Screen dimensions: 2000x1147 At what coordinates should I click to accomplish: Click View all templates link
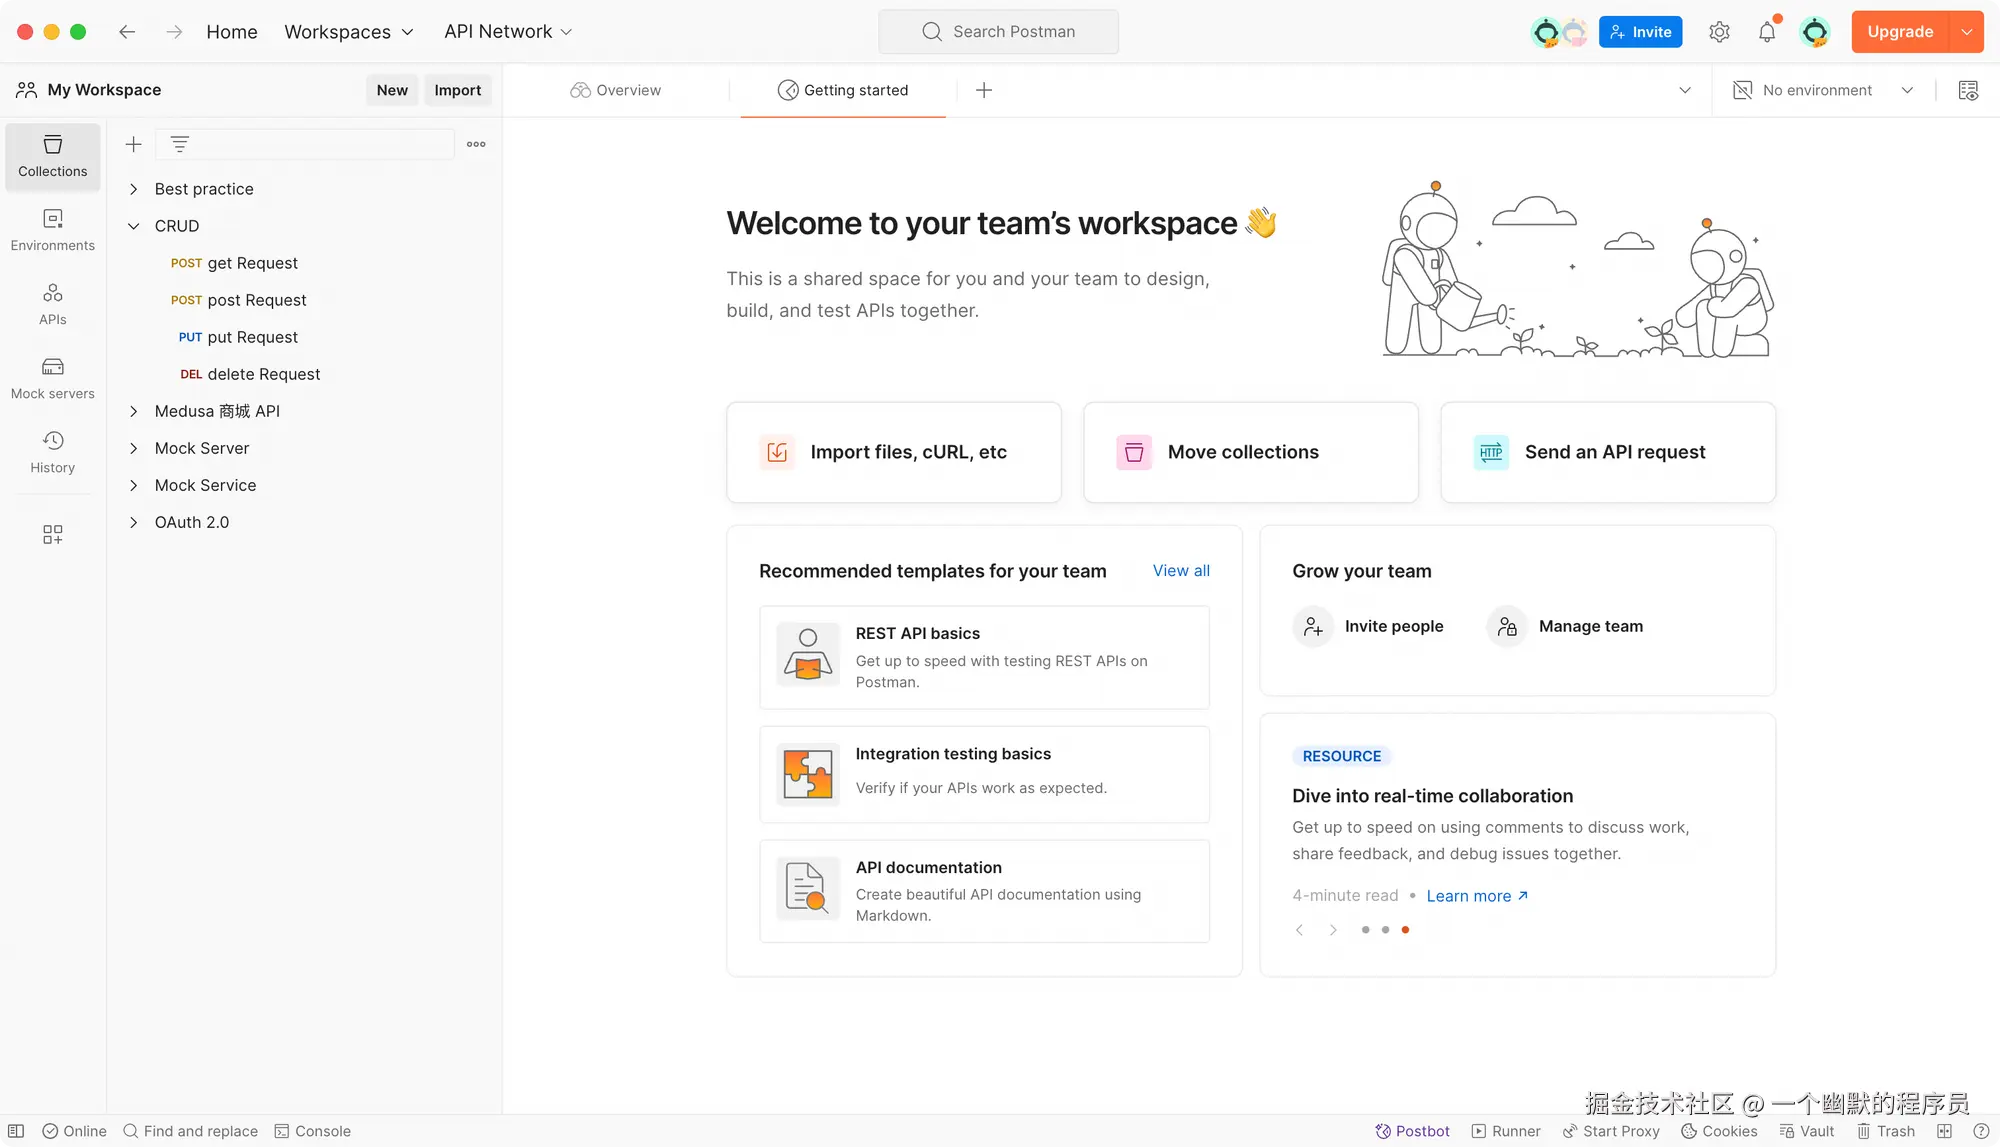click(1180, 570)
